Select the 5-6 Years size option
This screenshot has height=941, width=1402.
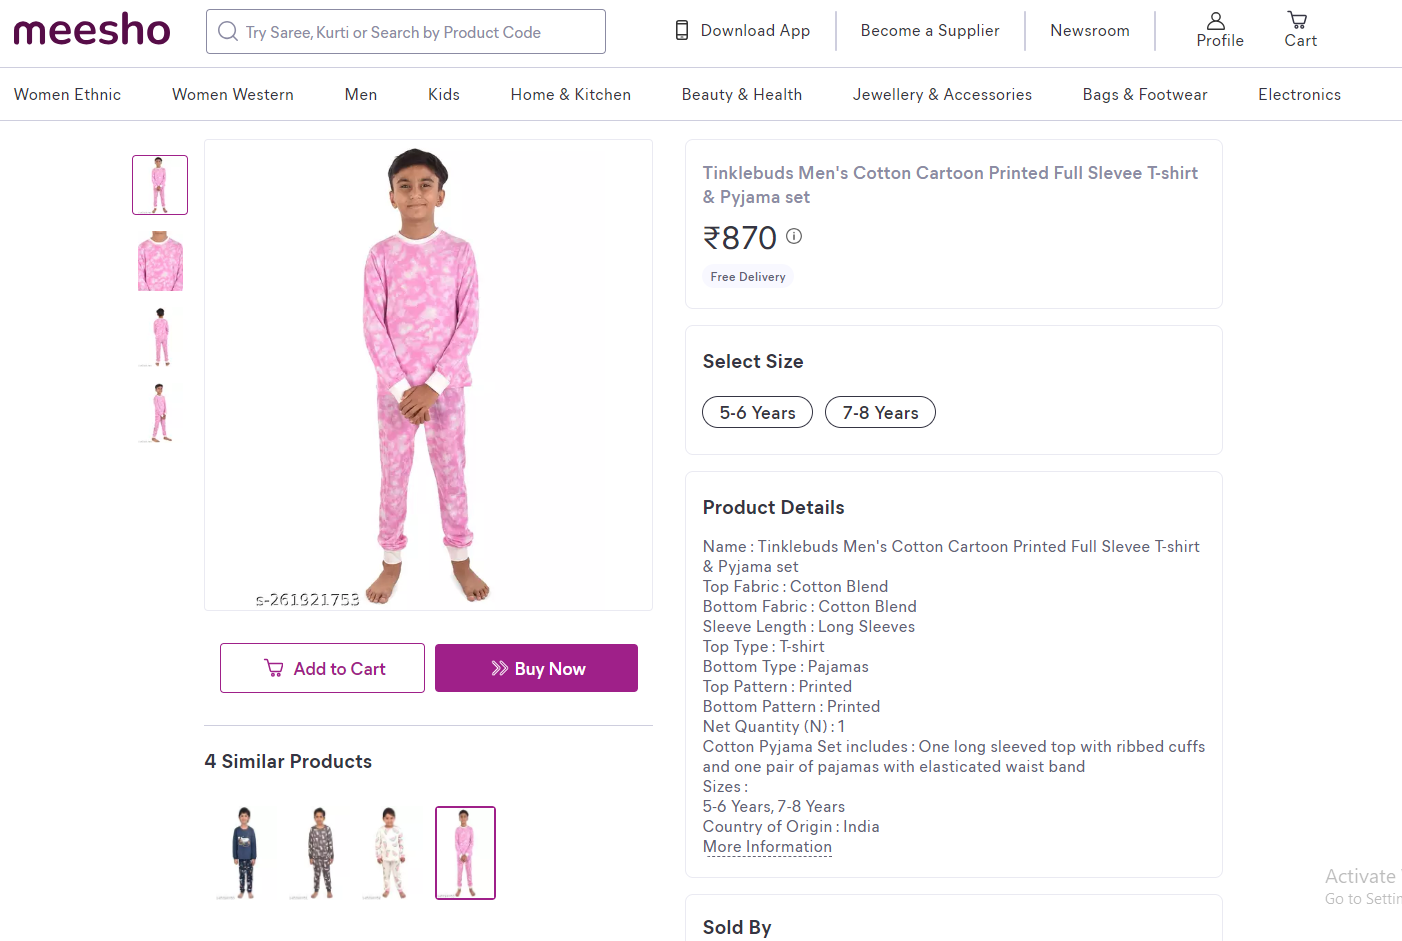[757, 412]
